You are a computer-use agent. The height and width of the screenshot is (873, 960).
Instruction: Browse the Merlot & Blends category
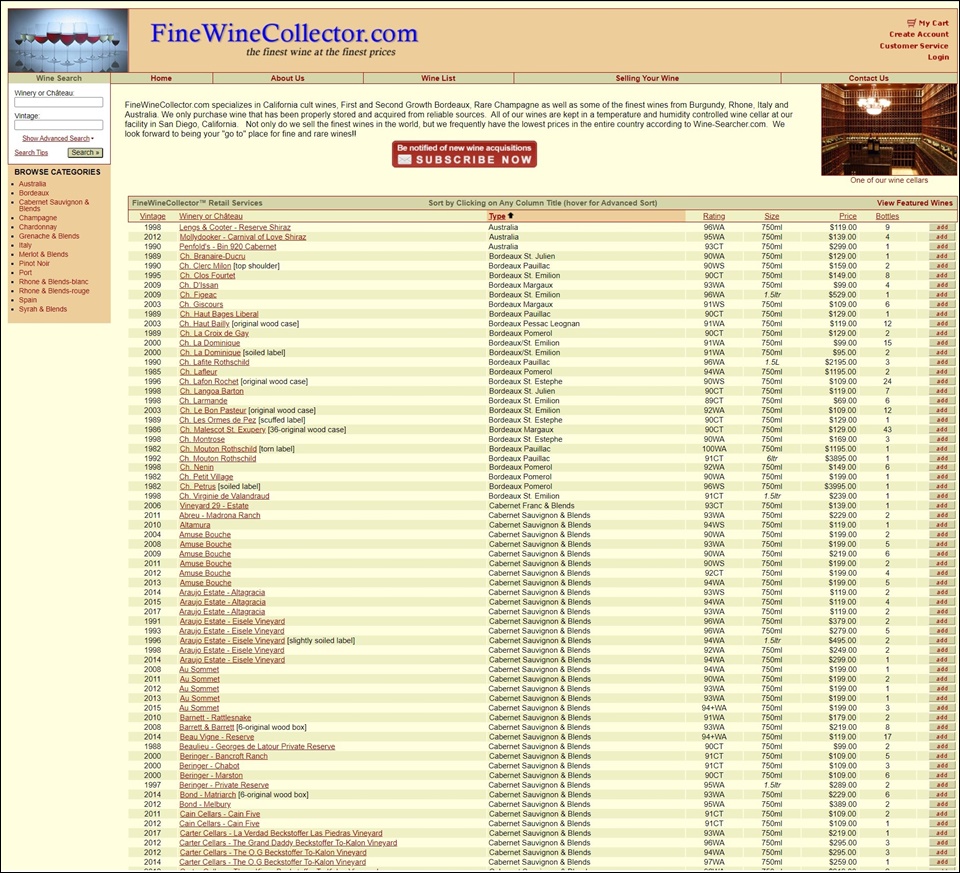point(43,255)
